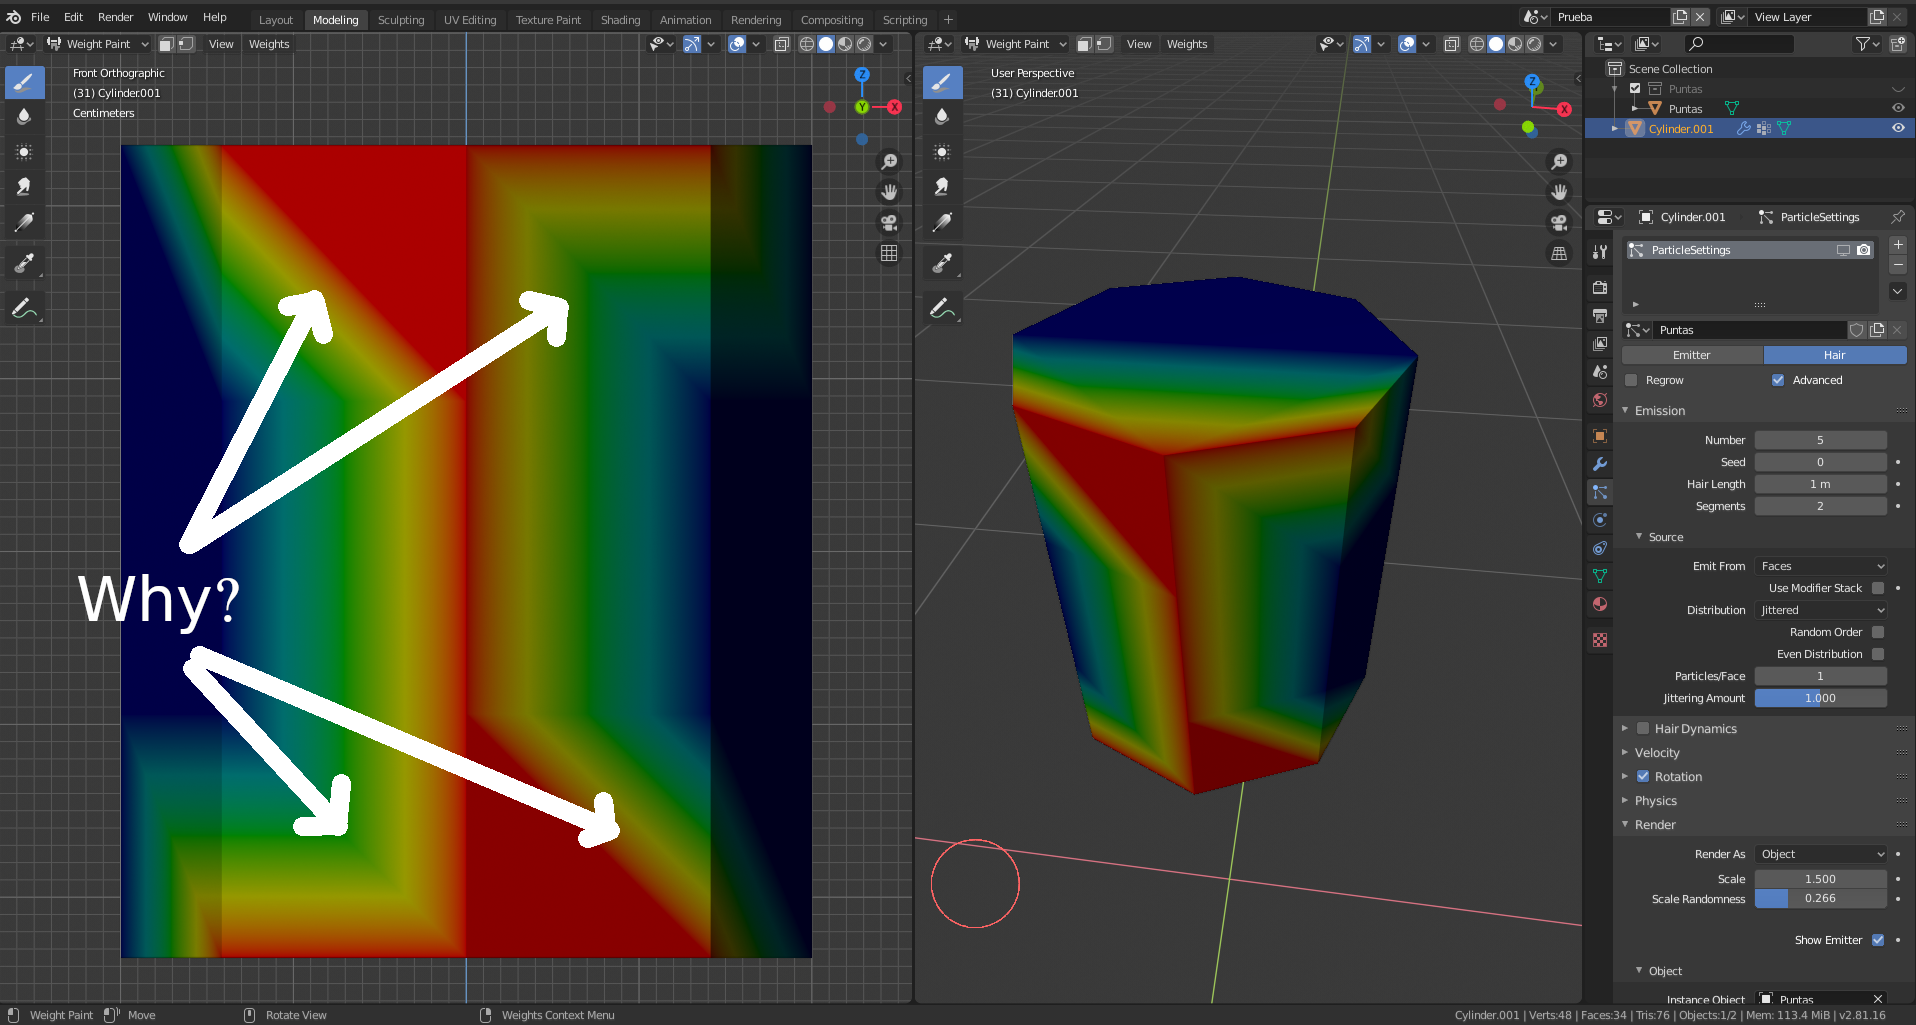This screenshot has height=1025, width=1916.
Task: Switch orthographic grid view in left viewport
Action: coord(889,253)
